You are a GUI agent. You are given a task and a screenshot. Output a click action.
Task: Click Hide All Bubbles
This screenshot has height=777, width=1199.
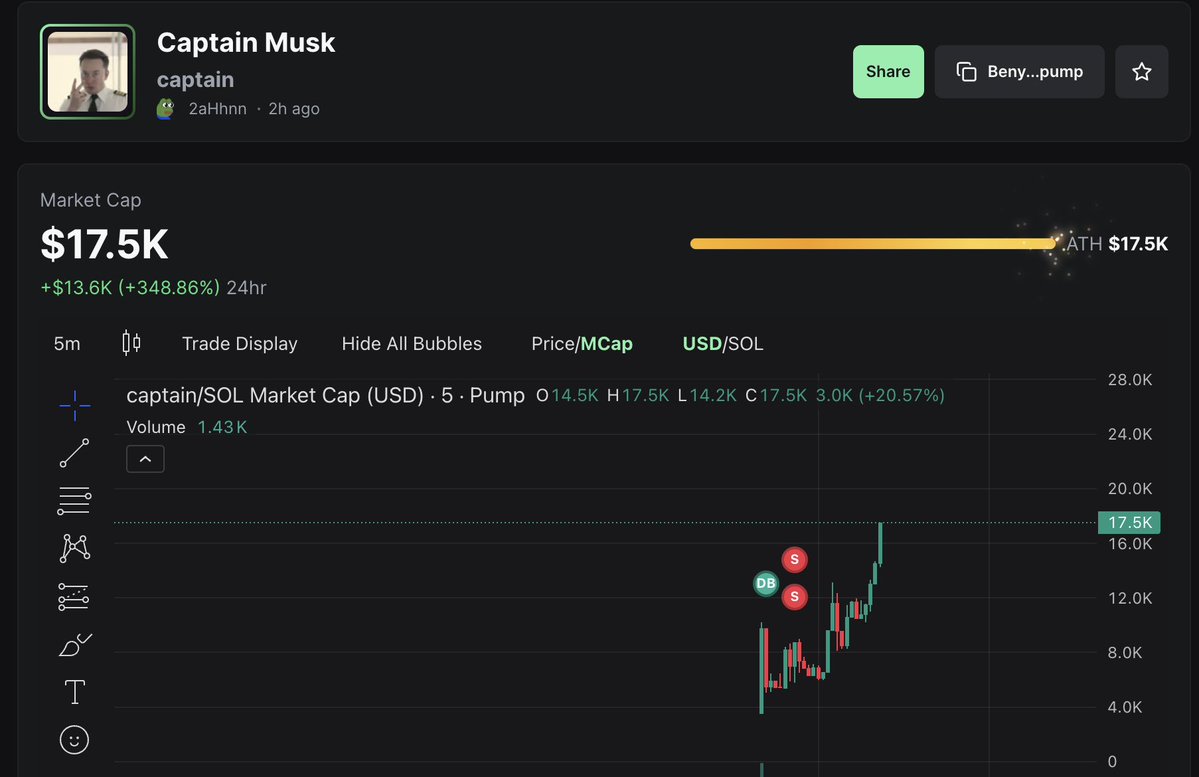[411, 344]
